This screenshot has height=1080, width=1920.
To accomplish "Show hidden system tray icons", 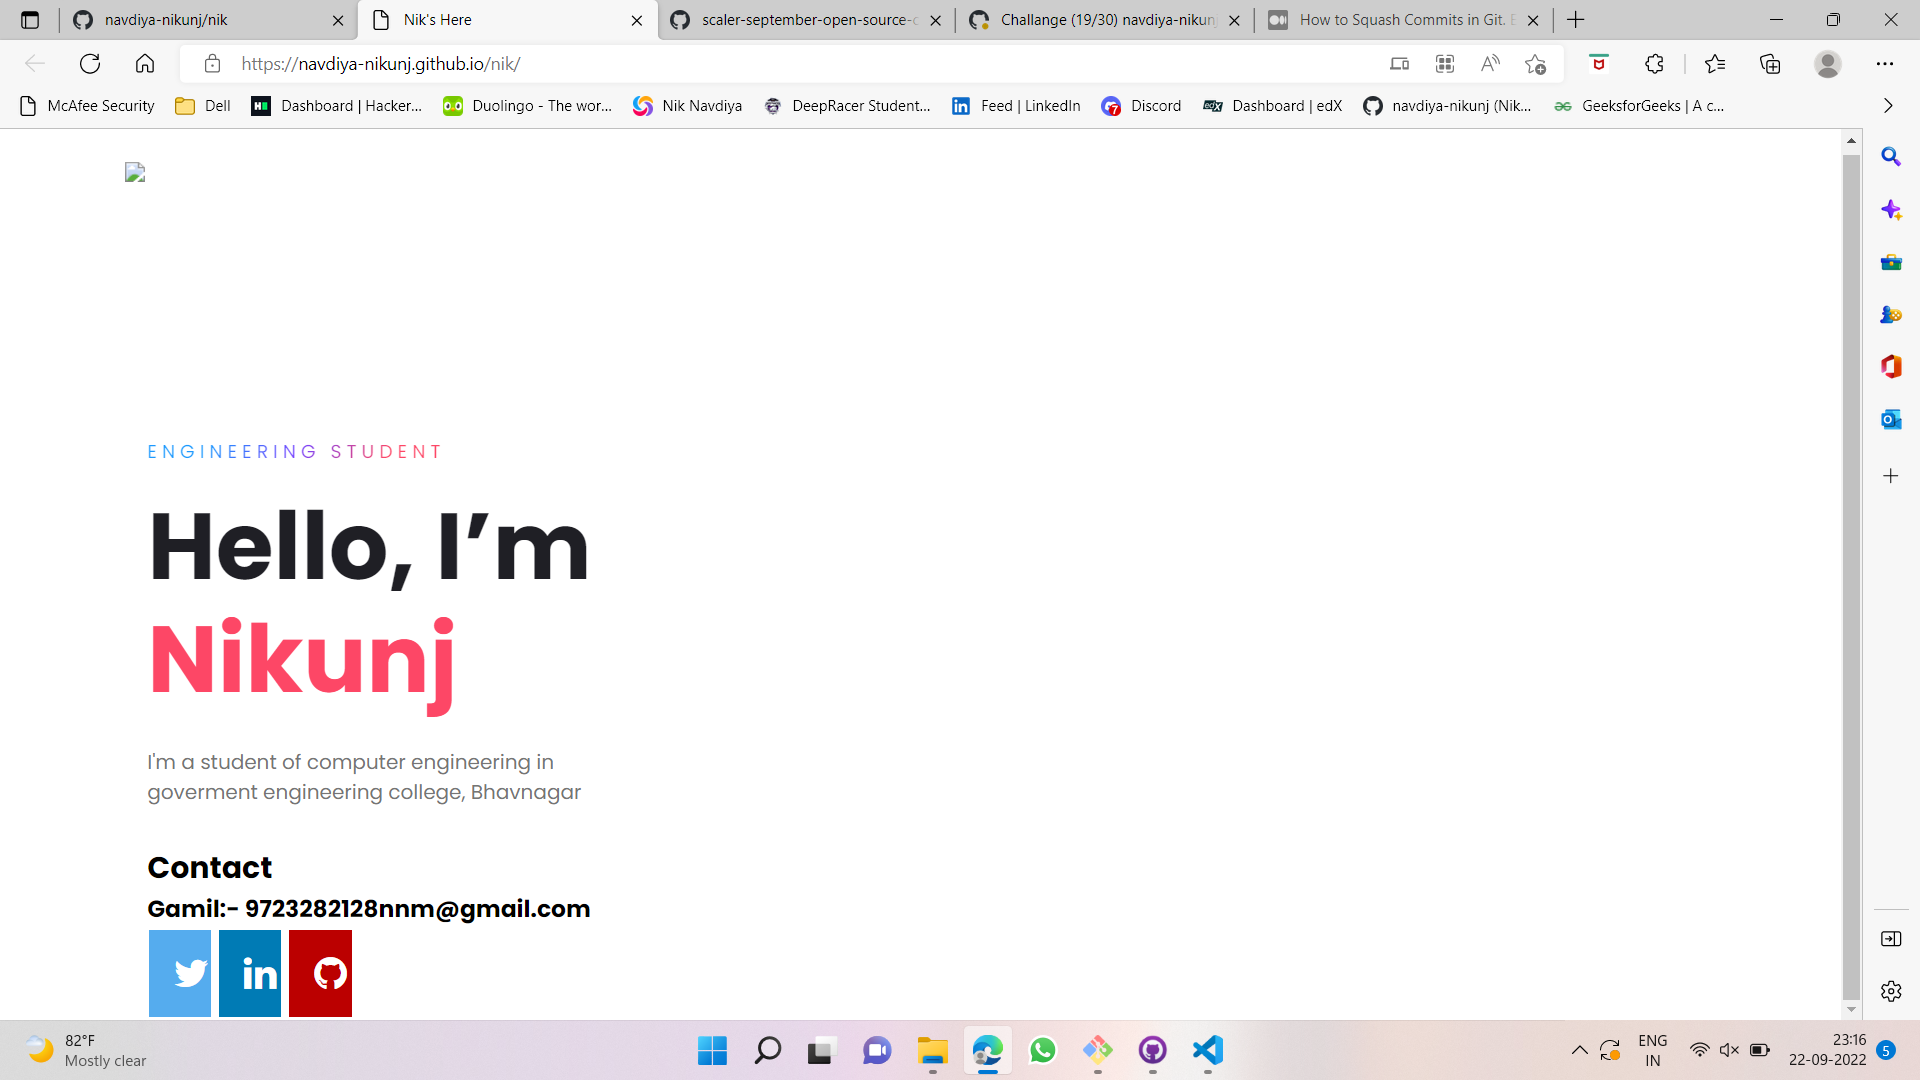I will 1579,1050.
